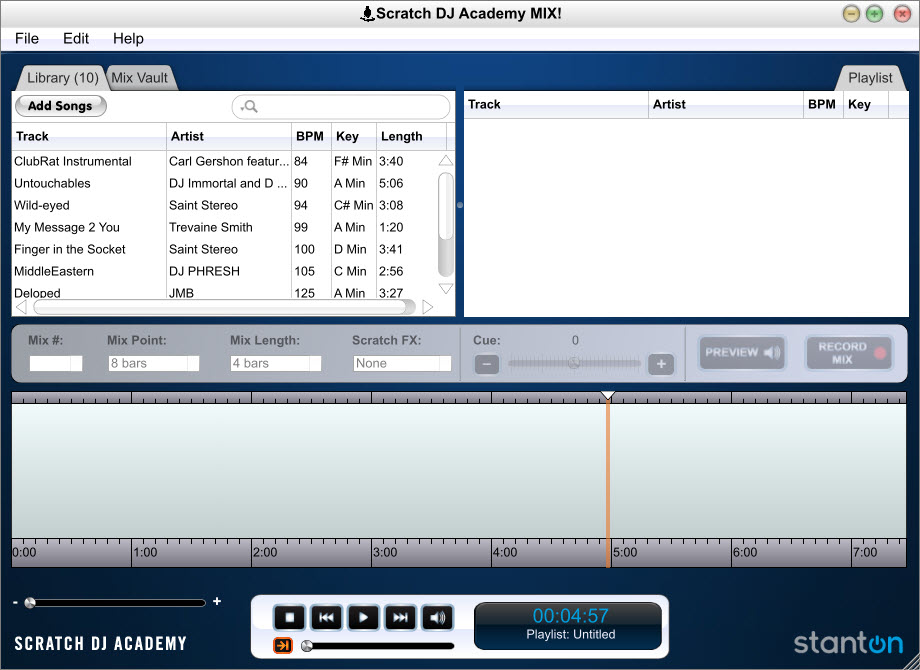Screen dimensions: 920x670
Task: Sort library by Artist column header
Action: click(229, 136)
